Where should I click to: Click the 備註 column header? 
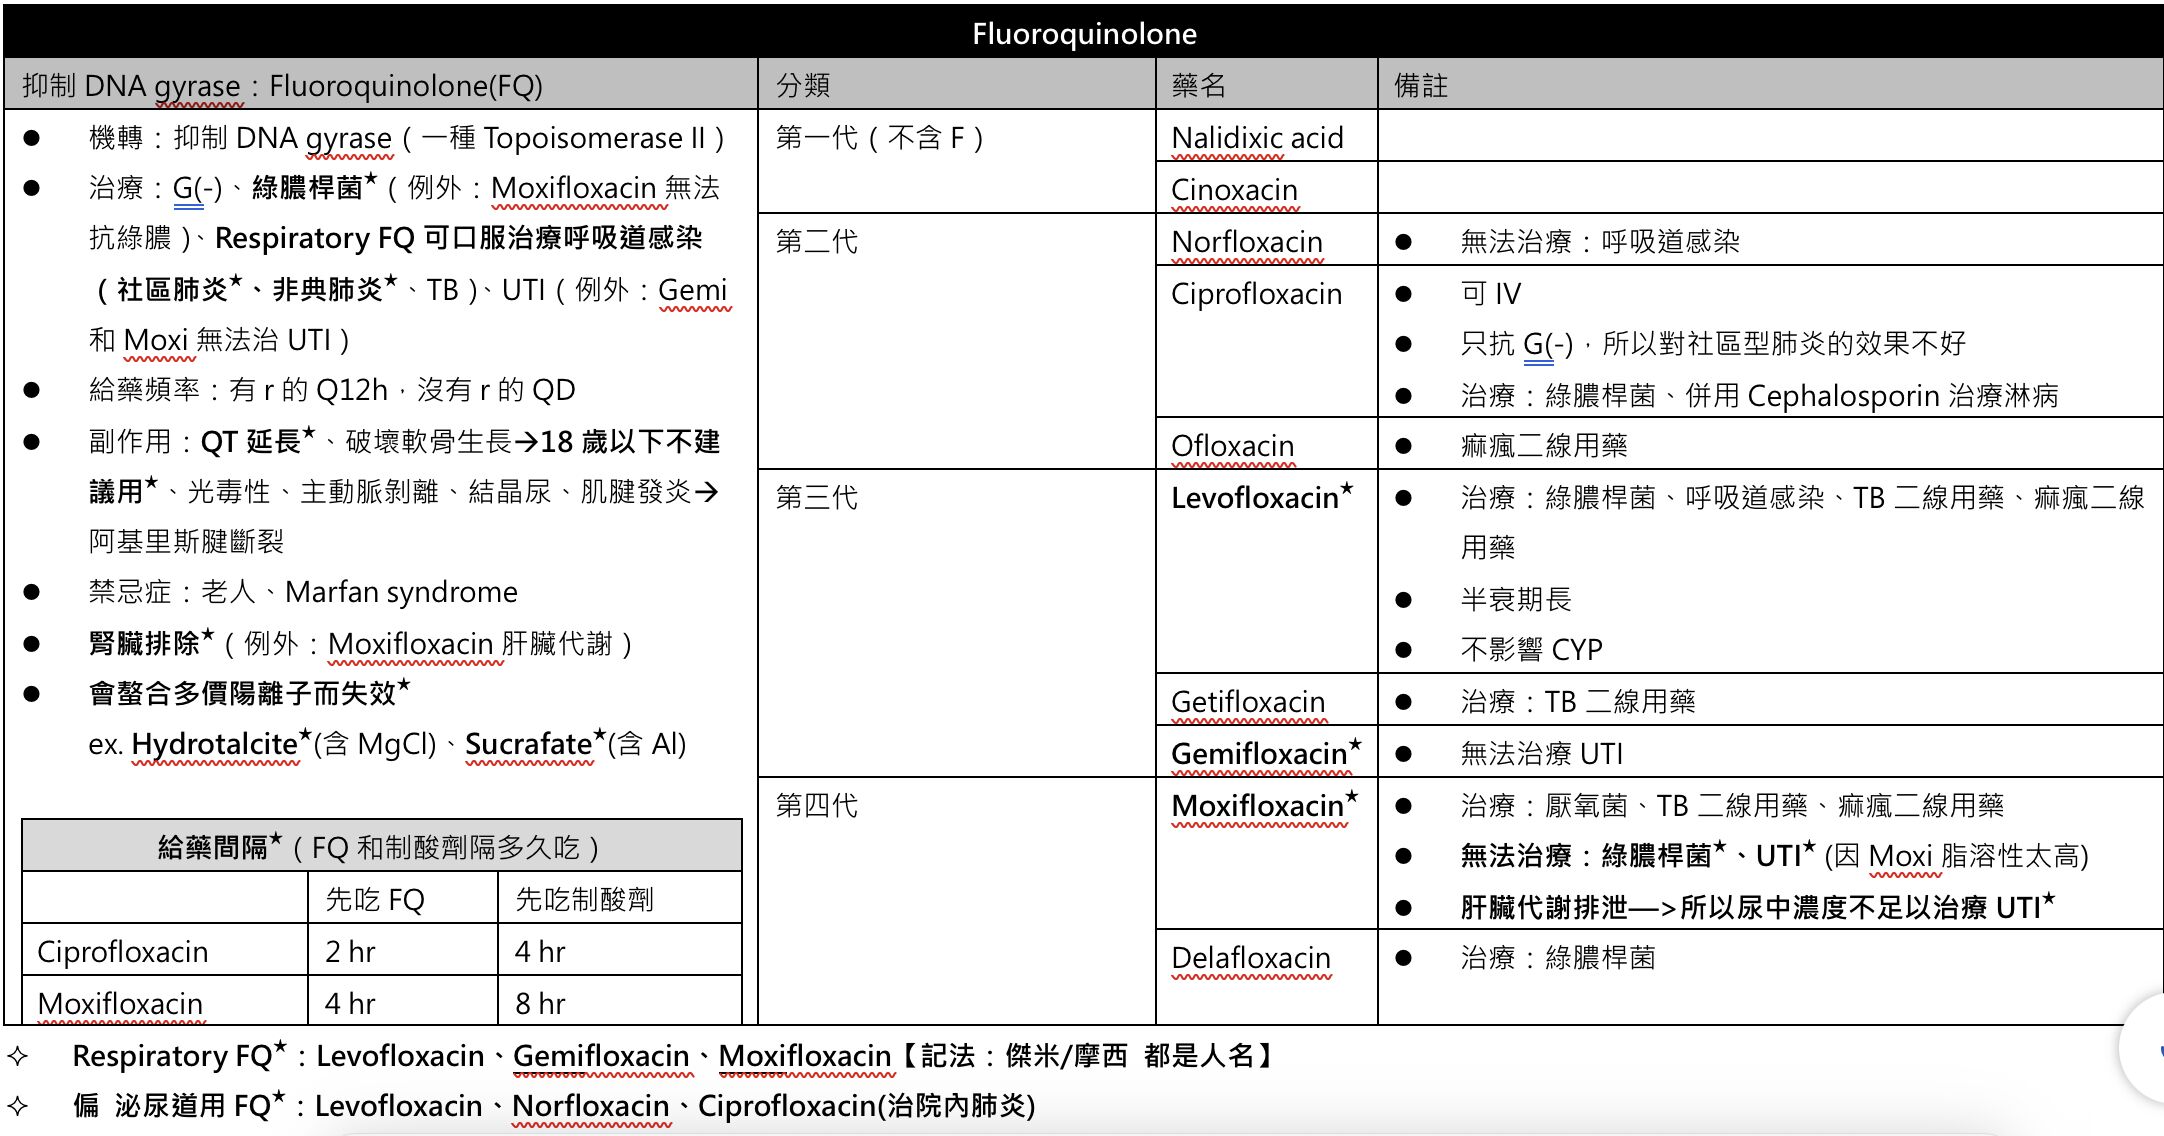(1420, 85)
